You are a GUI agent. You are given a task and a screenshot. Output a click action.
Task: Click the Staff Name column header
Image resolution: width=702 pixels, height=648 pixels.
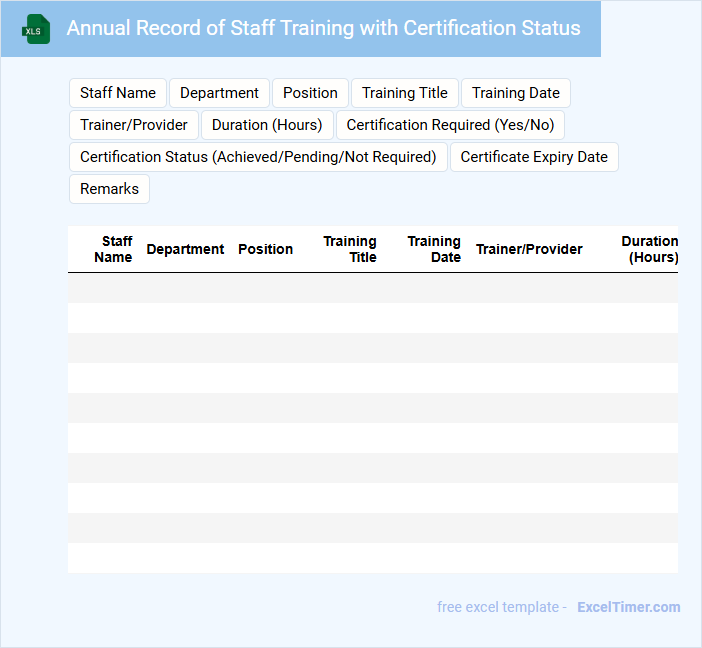(x=114, y=249)
